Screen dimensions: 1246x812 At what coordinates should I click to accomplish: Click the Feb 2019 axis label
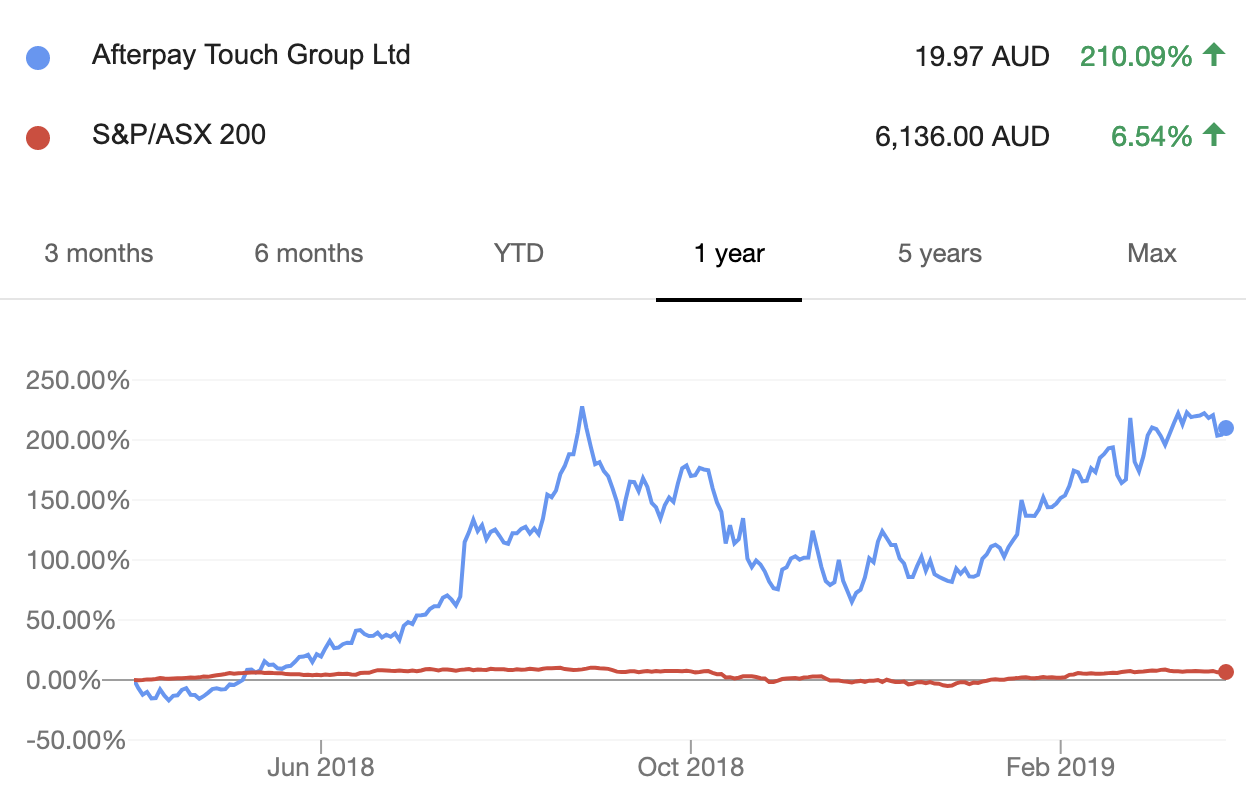click(1059, 767)
